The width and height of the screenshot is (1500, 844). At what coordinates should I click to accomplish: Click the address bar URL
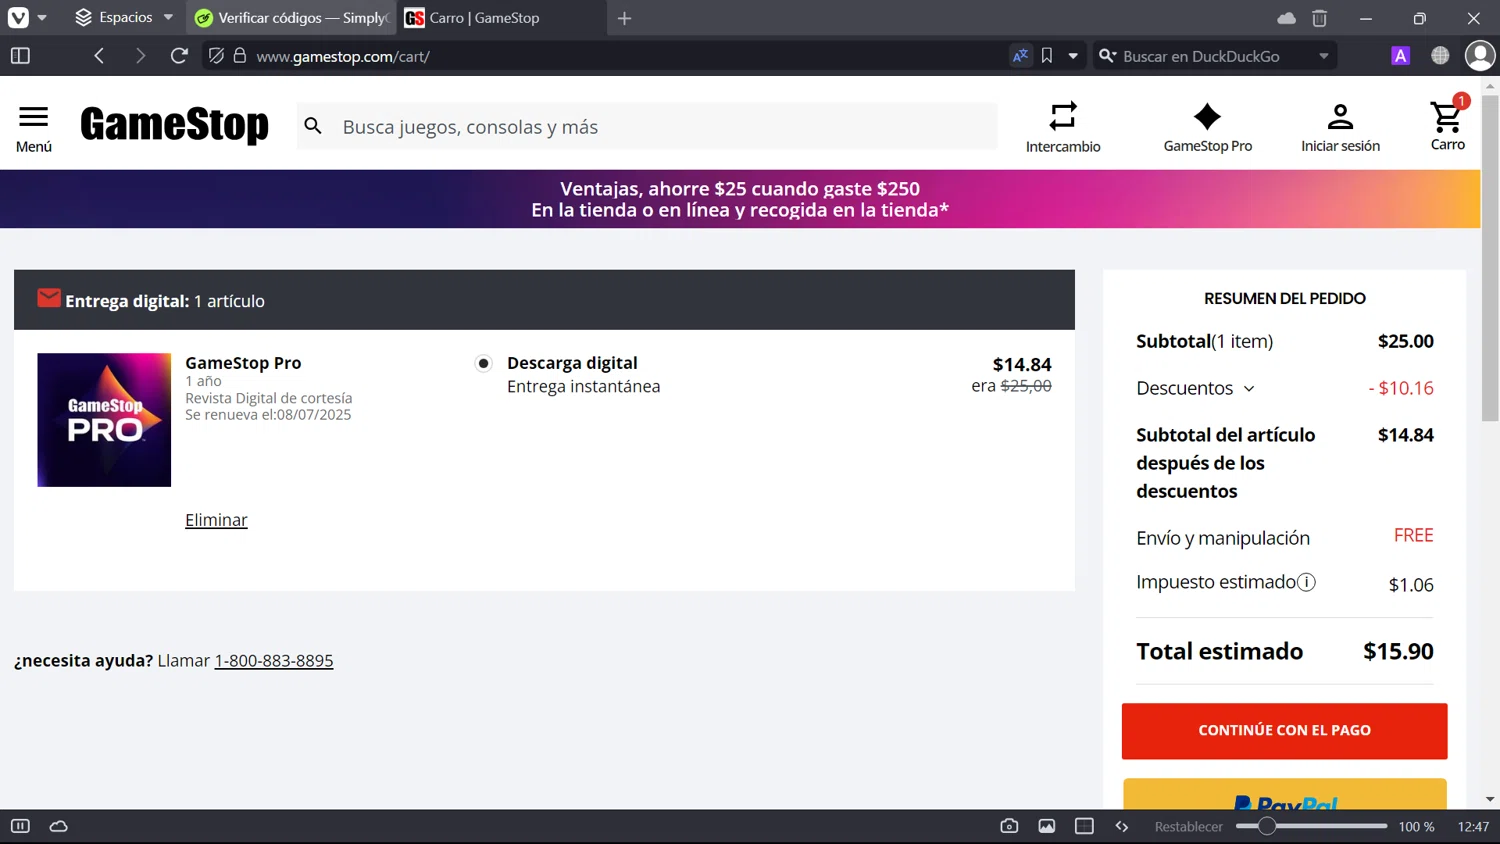click(x=343, y=57)
